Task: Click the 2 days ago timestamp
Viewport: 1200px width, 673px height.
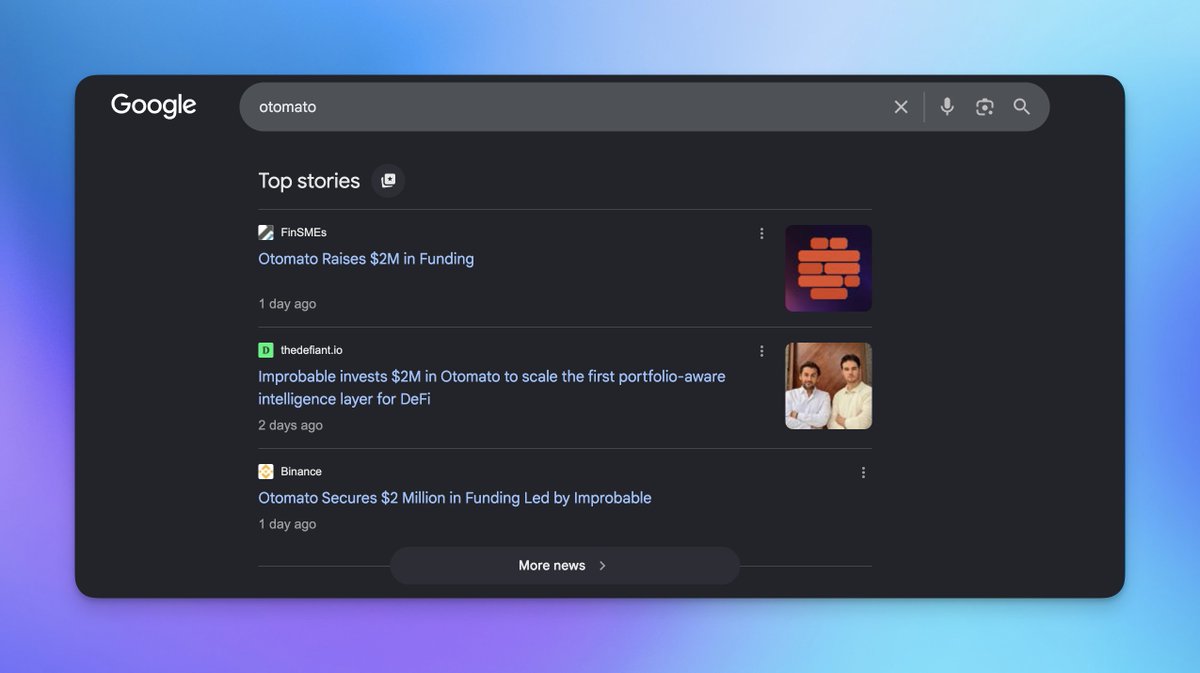Action: point(290,425)
